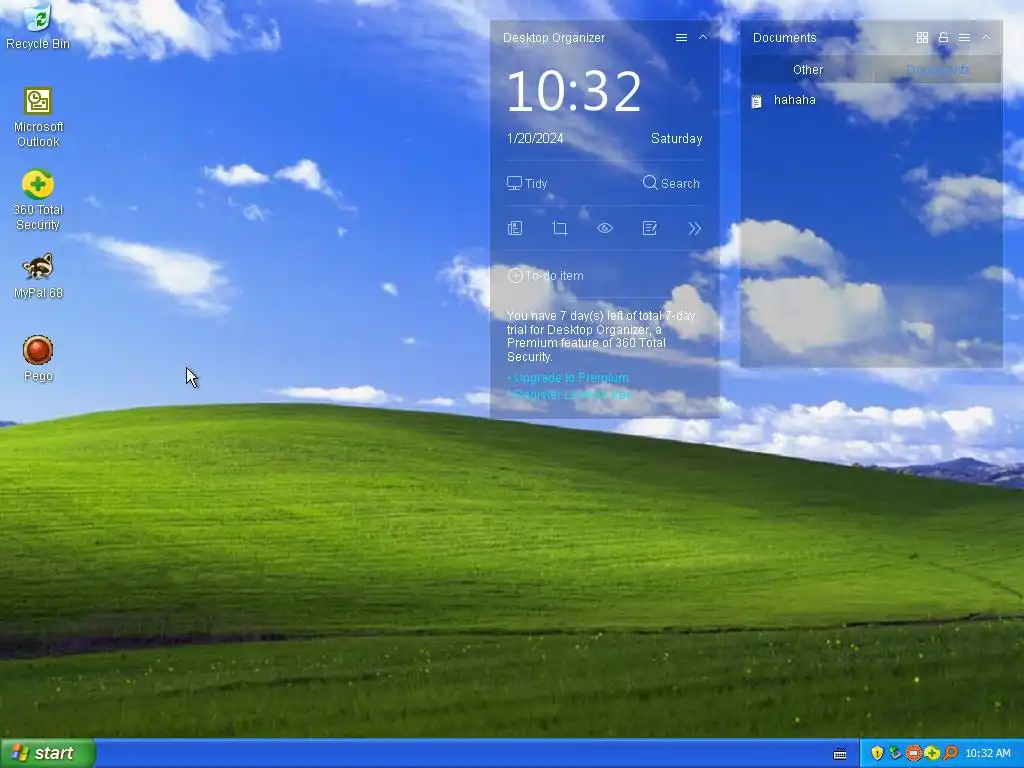Viewport: 1024px width, 768px height.
Task: Click the yellow security shield tray icon
Action: [877, 754]
